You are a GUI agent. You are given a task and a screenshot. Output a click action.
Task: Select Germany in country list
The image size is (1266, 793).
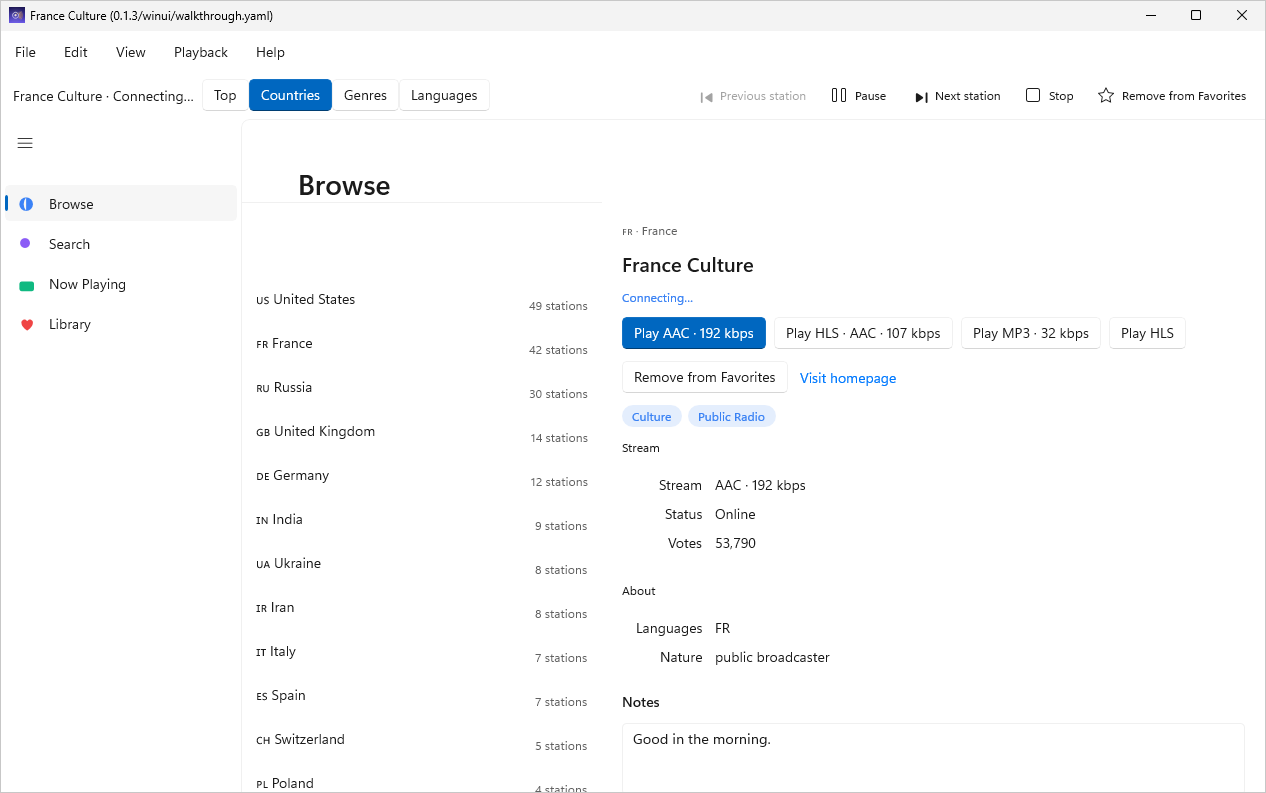(x=422, y=475)
